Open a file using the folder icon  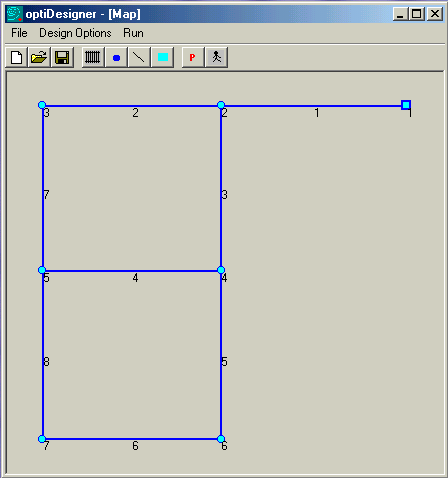coord(39,57)
